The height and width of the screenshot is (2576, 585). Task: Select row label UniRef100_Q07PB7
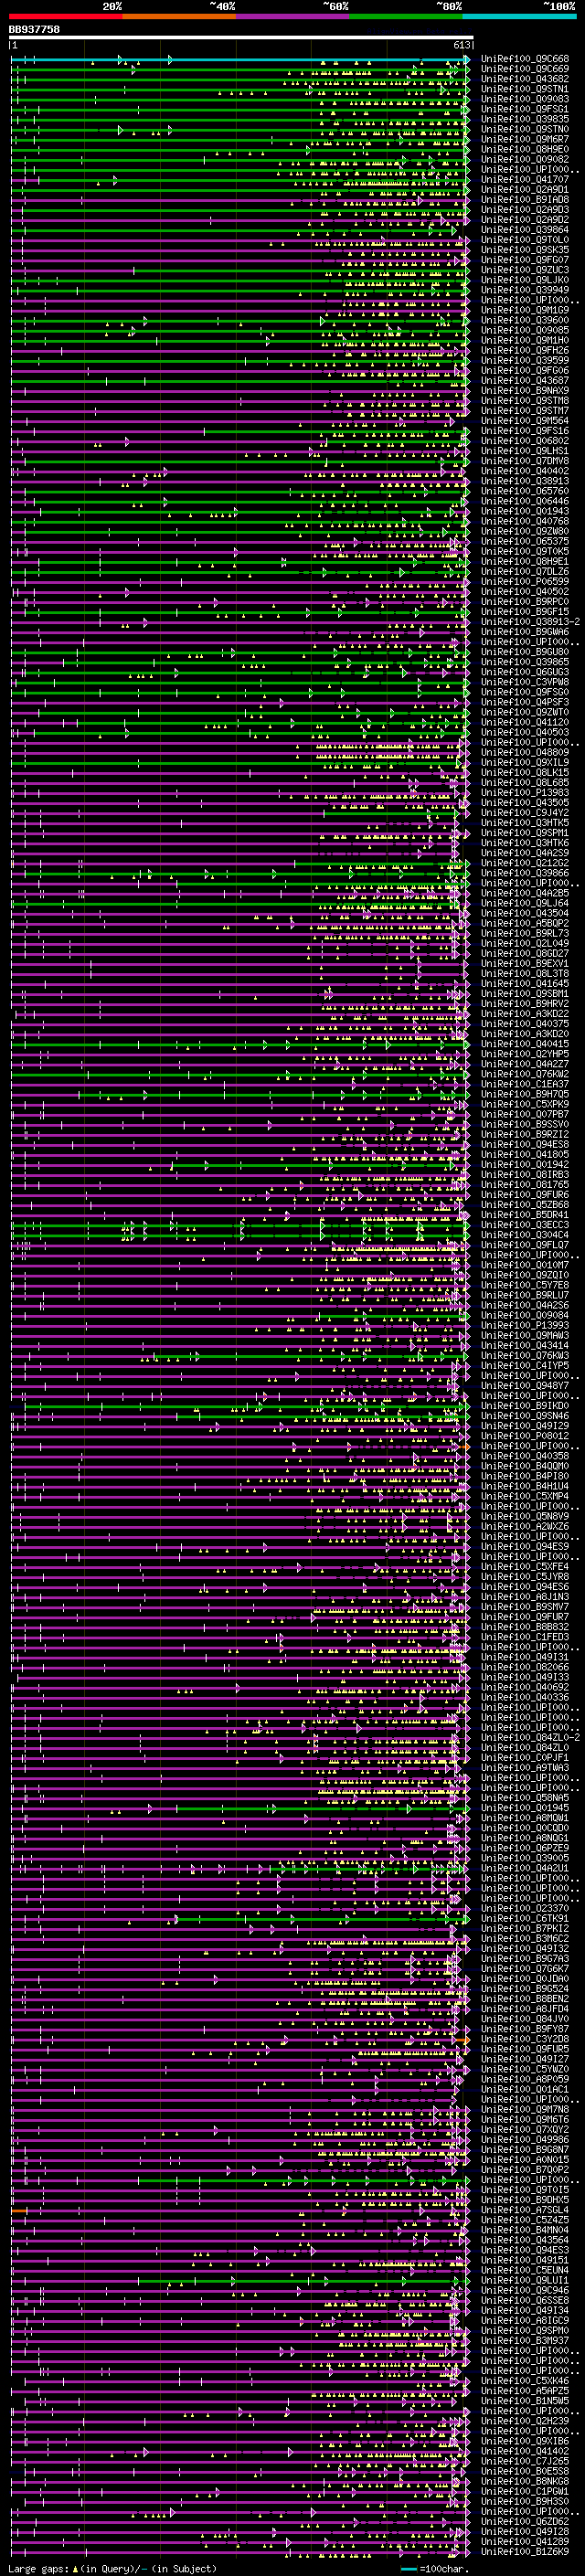tap(525, 1114)
